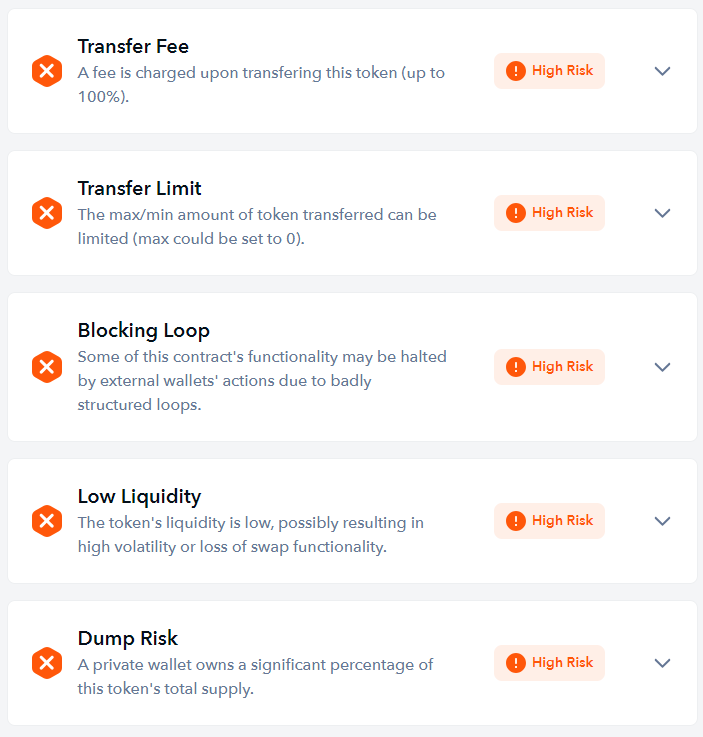The image size is (703, 737).
Task: Click the High Risk badge for Transfer Limit
Action: pyautogui.click(x=549, y=213)
